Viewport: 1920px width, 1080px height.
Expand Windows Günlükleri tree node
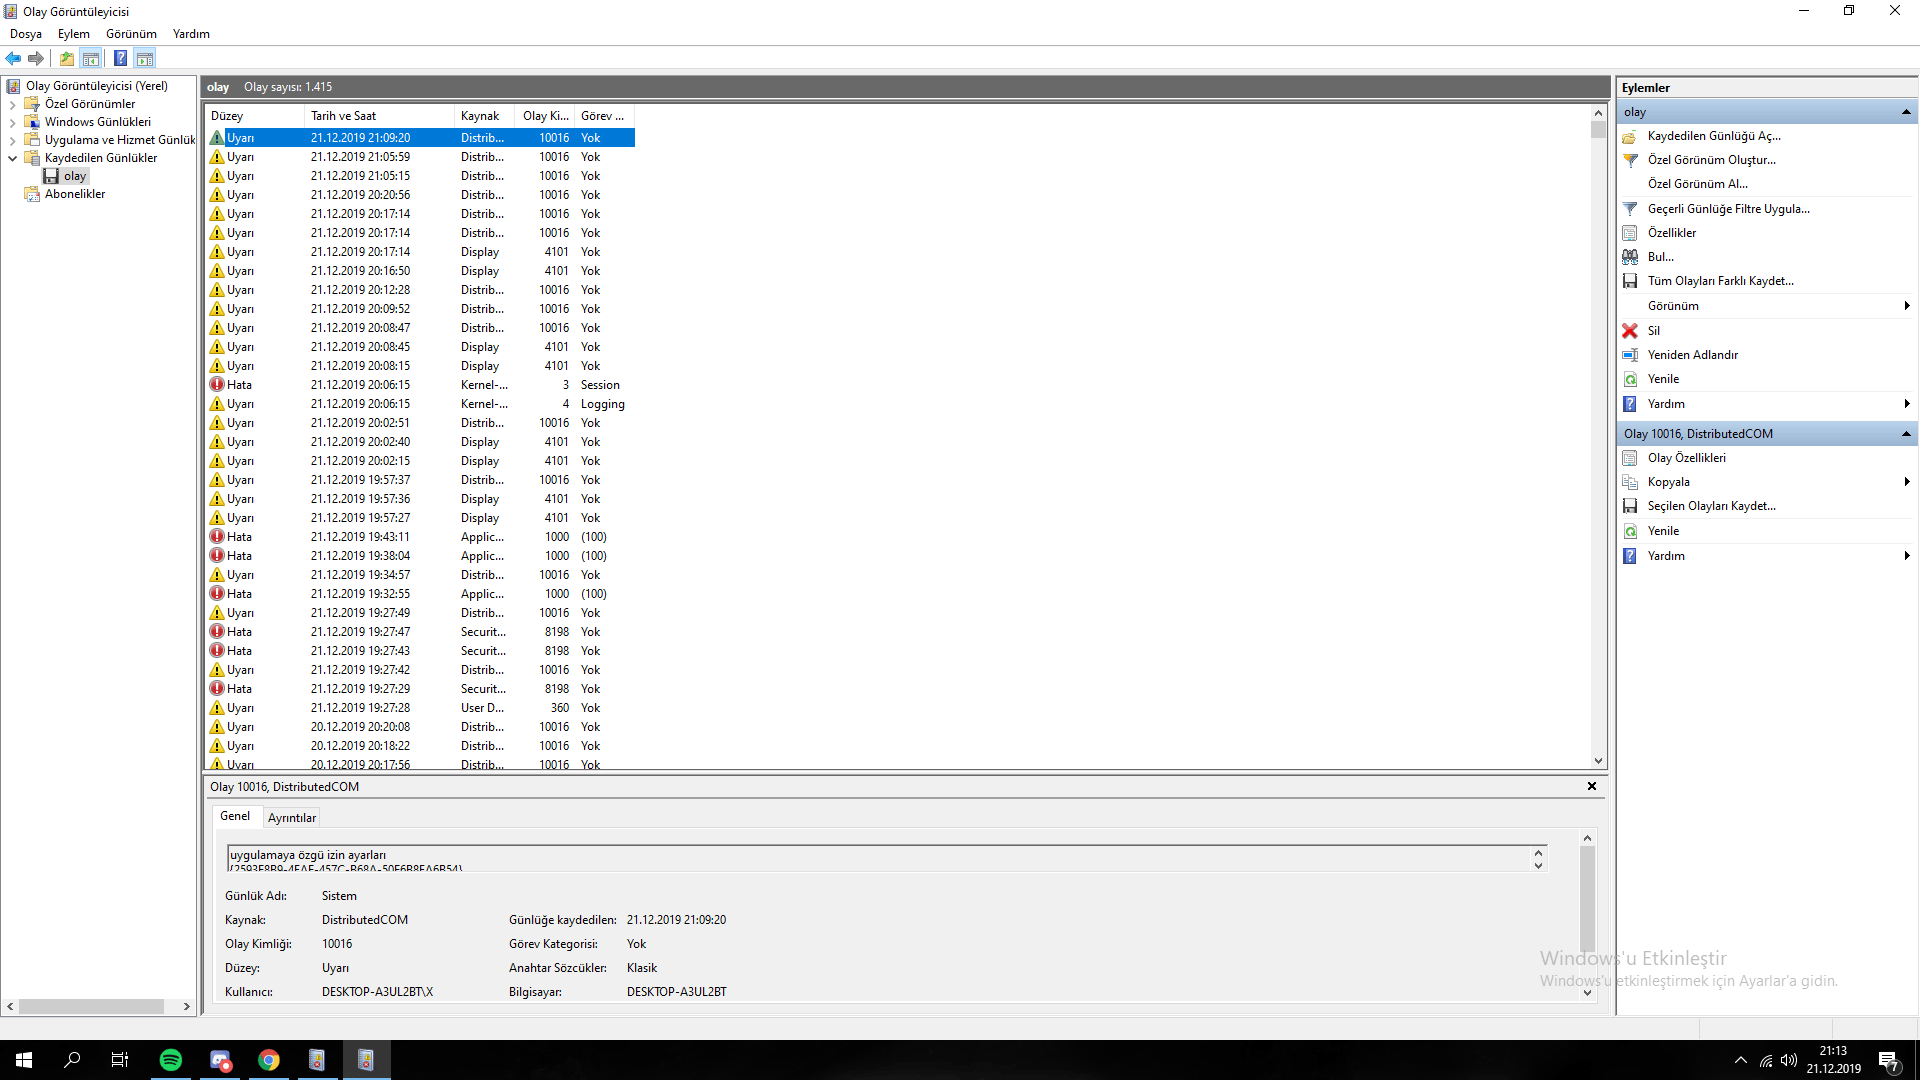coord(12,122)
